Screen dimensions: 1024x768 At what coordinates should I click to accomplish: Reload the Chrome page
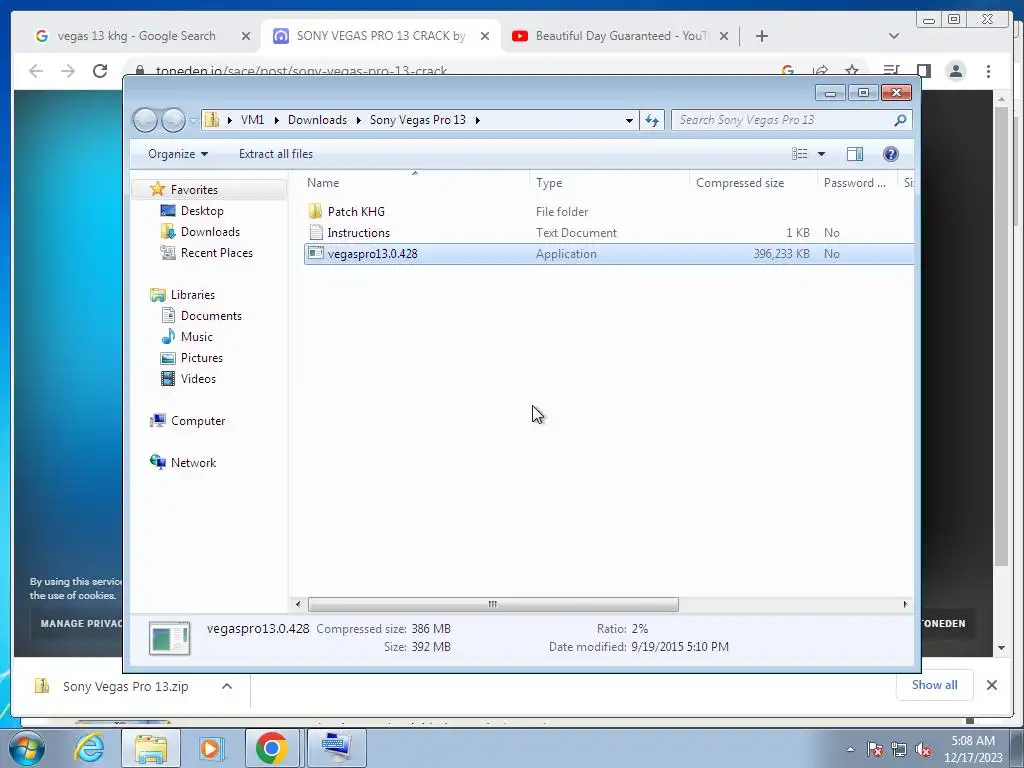(x=100, y=71)
